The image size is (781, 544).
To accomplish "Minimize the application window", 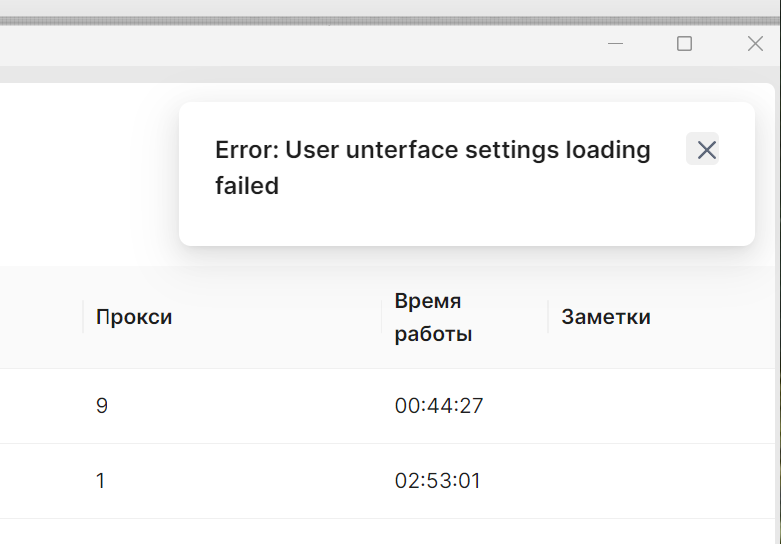I will pos(616,43).
